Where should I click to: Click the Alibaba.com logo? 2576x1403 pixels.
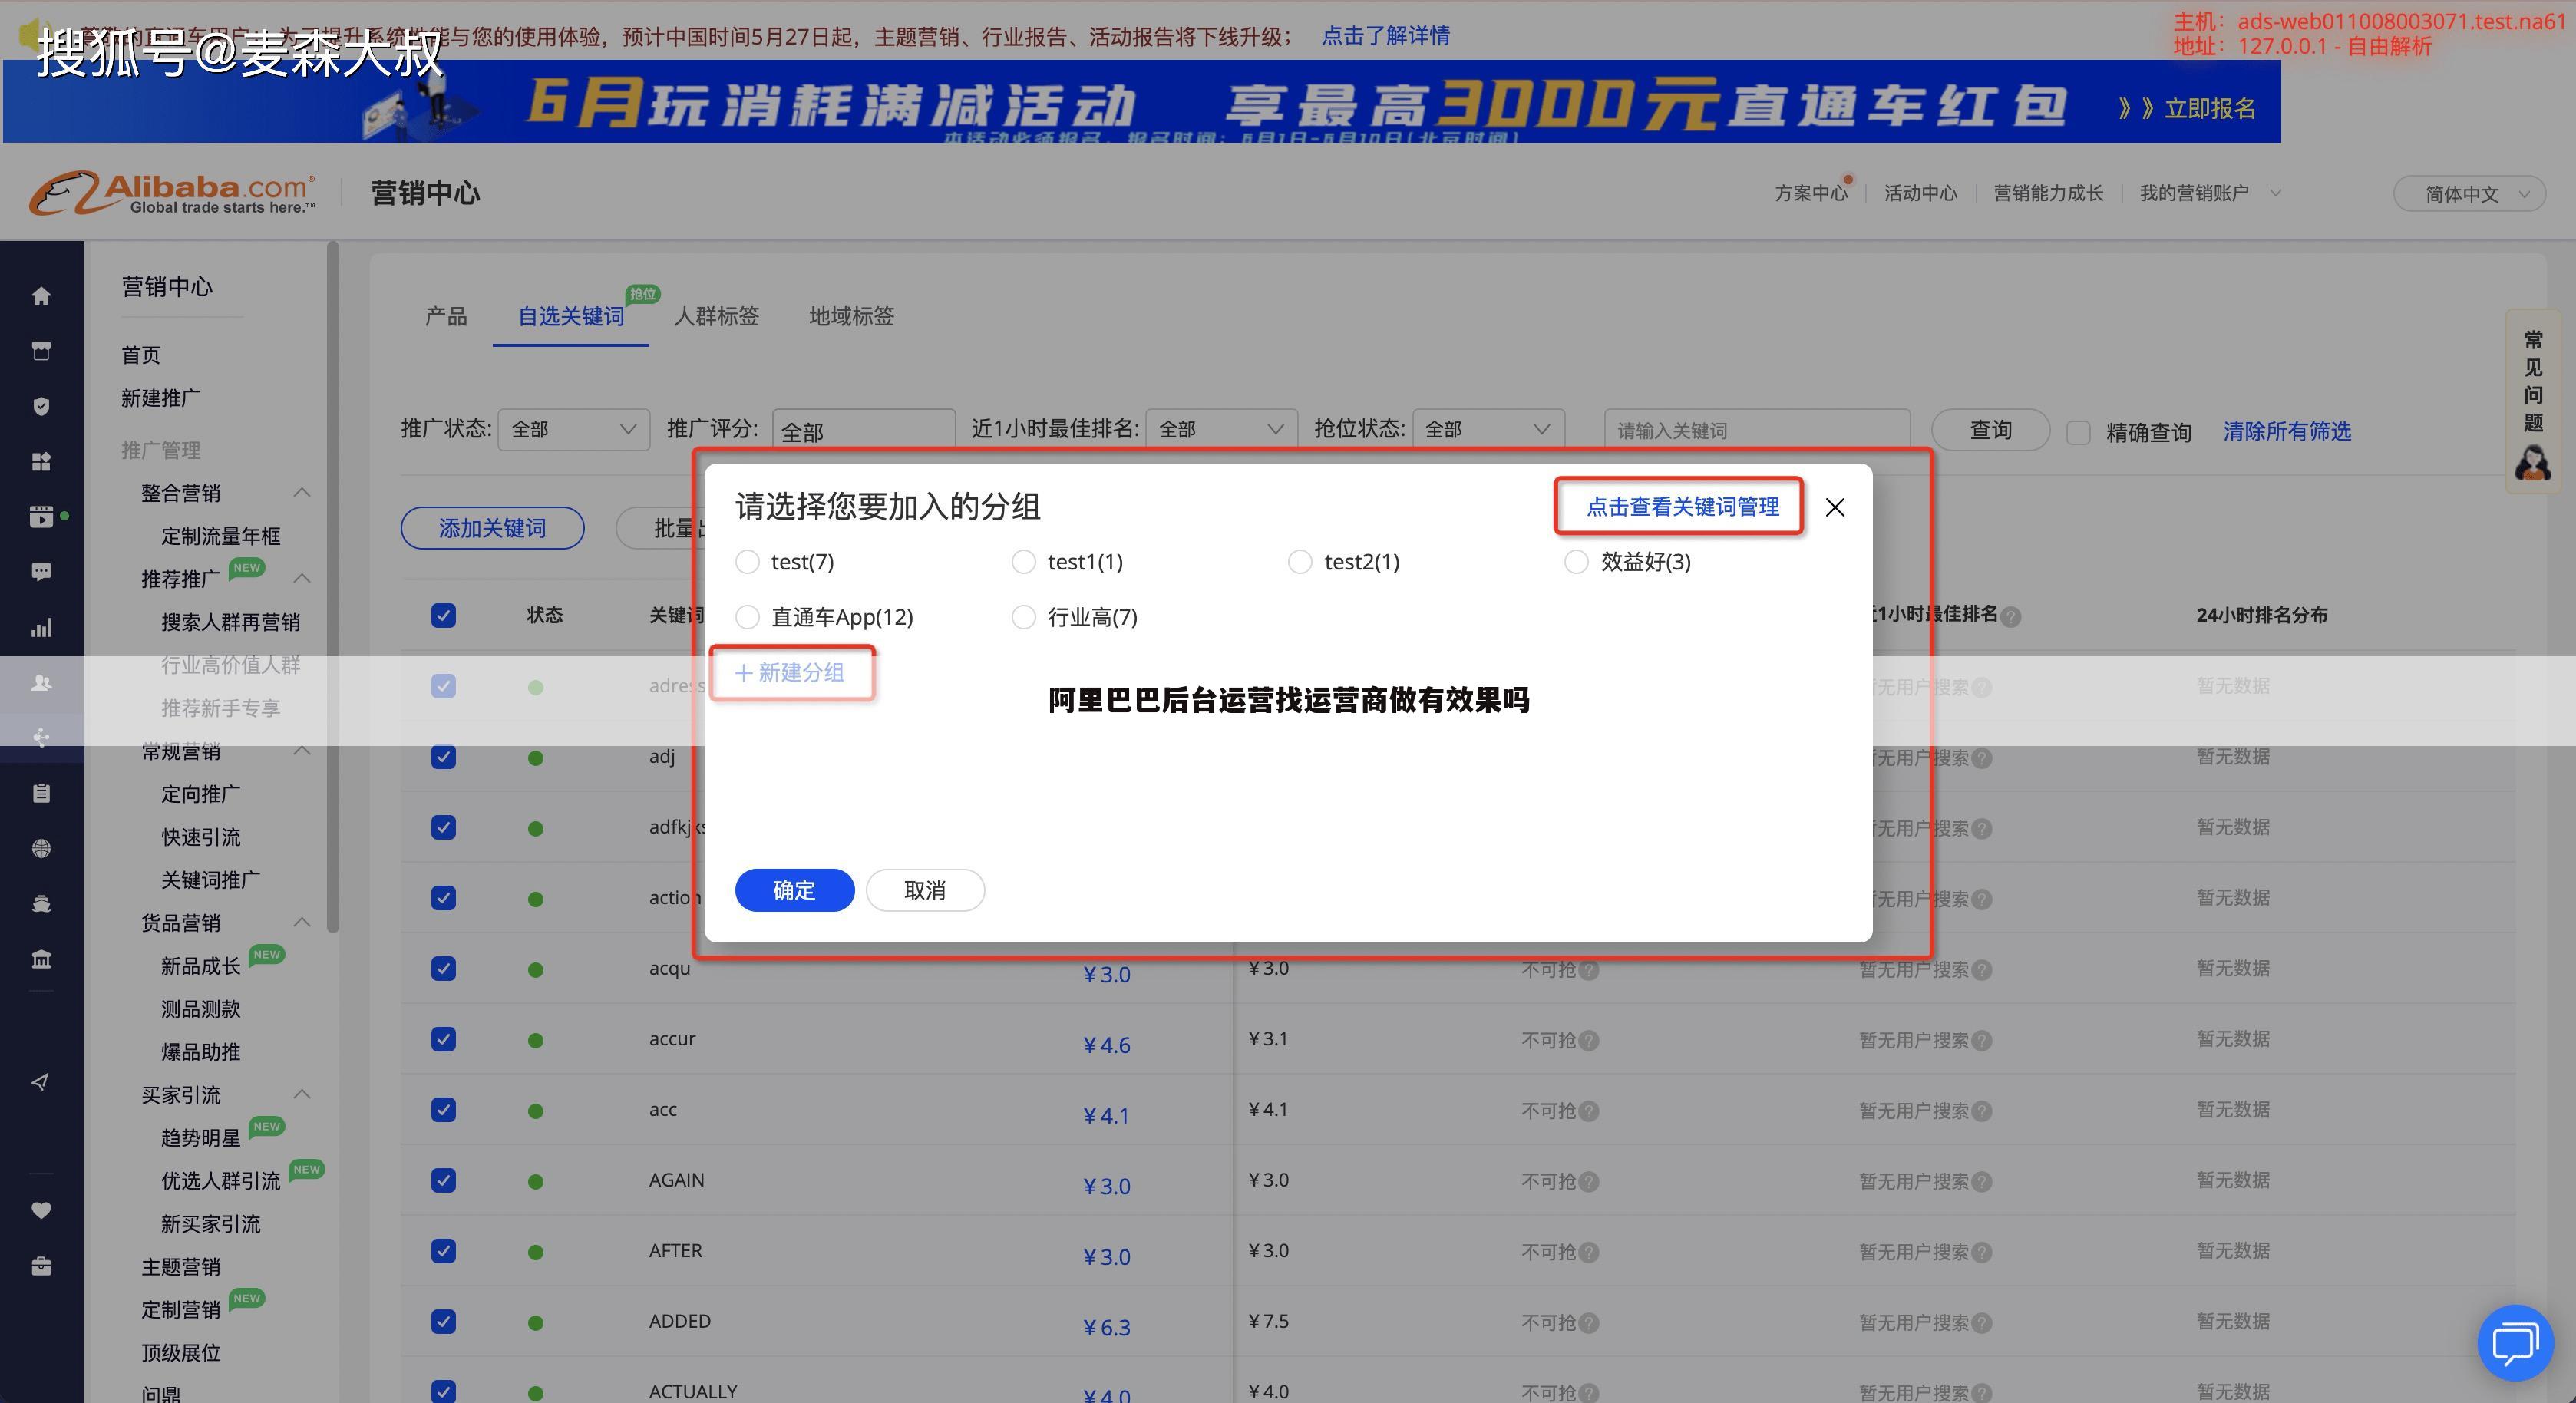tap(172, 192)
